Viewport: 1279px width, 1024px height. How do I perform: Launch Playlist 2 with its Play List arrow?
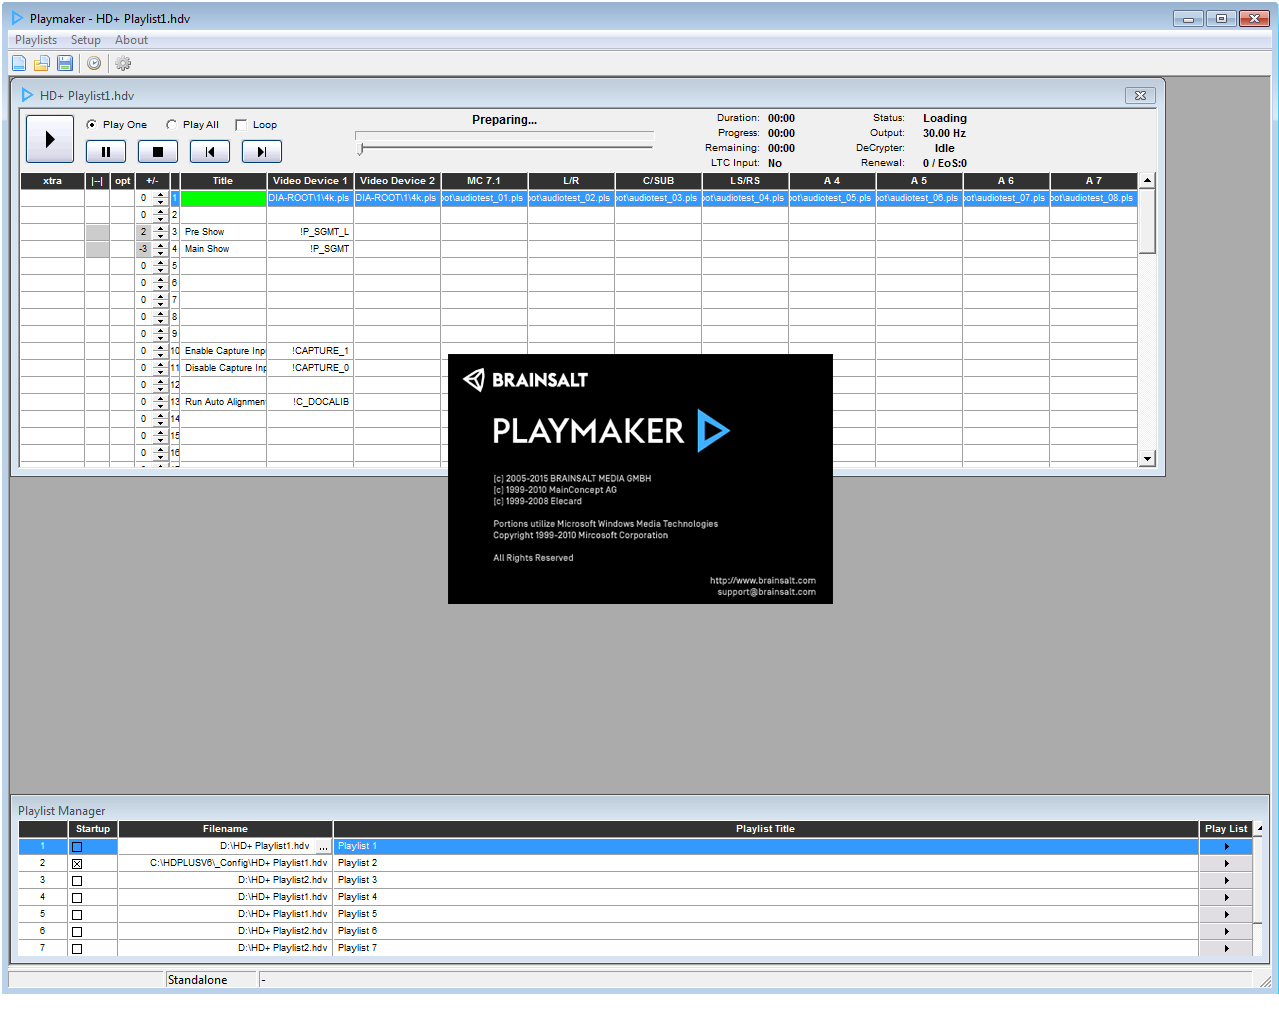tap(1226, 864)
